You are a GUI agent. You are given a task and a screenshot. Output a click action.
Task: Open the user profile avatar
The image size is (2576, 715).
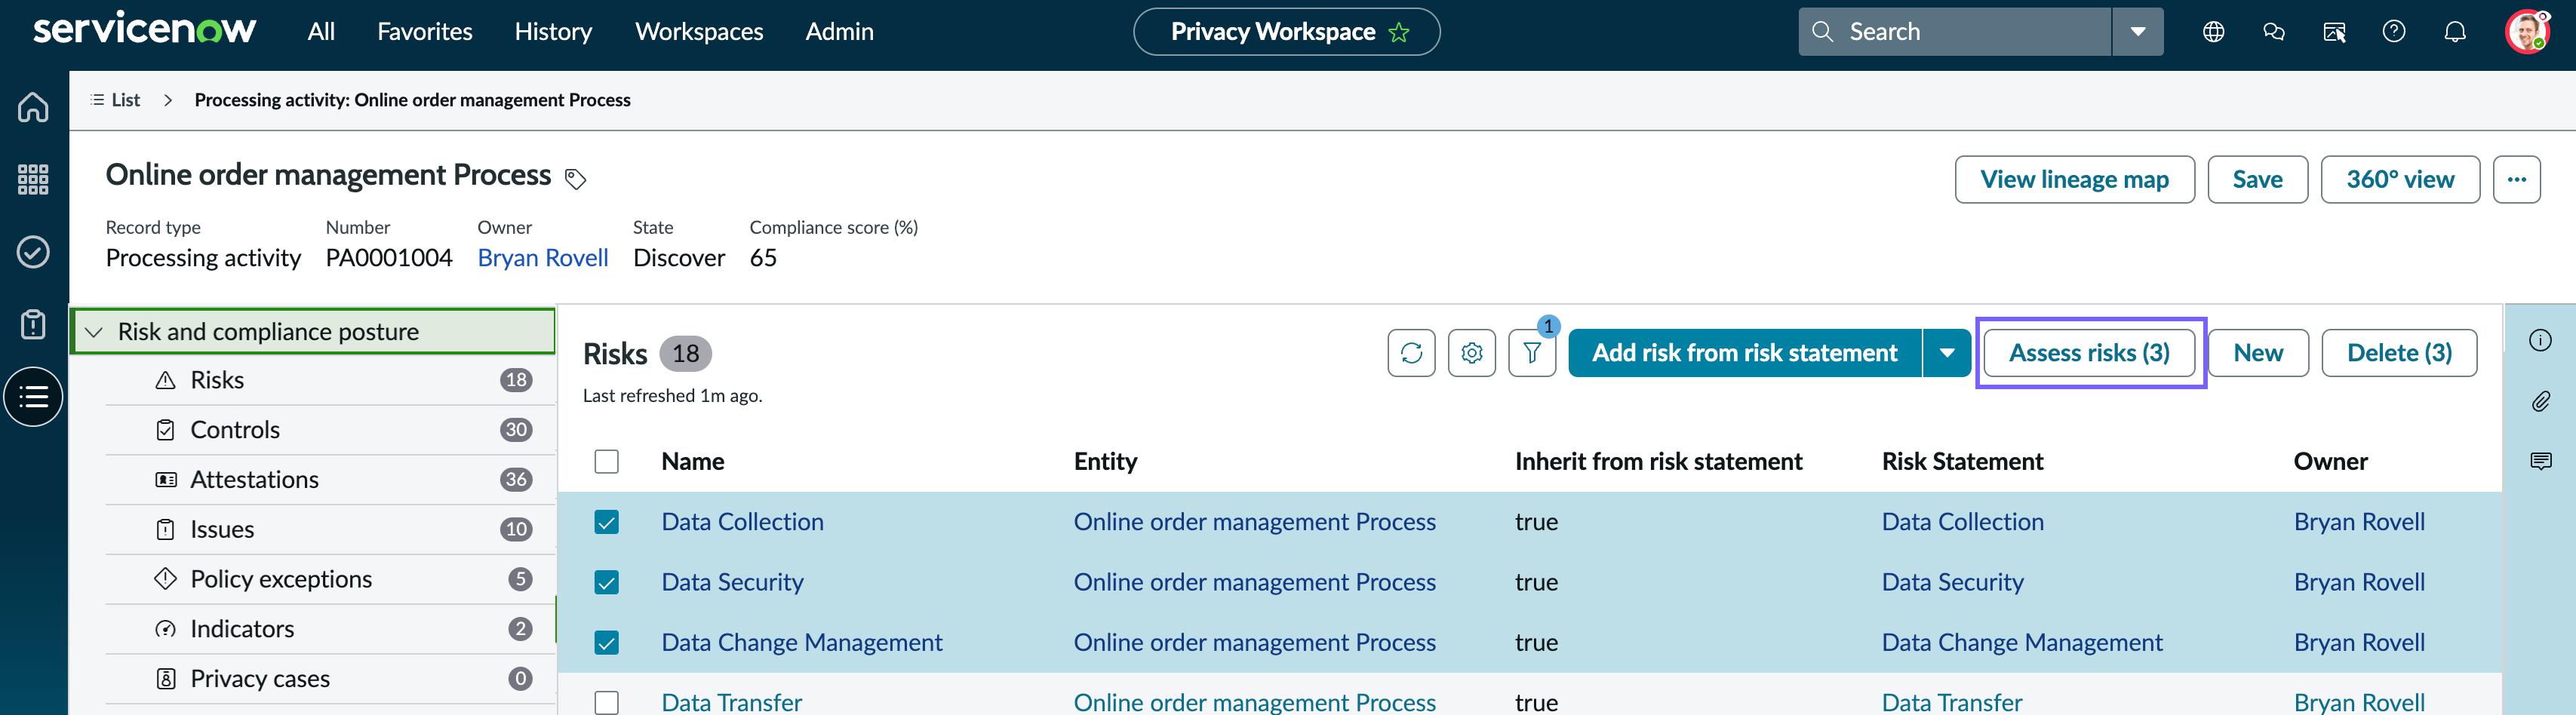click(x=2527, y=32)
